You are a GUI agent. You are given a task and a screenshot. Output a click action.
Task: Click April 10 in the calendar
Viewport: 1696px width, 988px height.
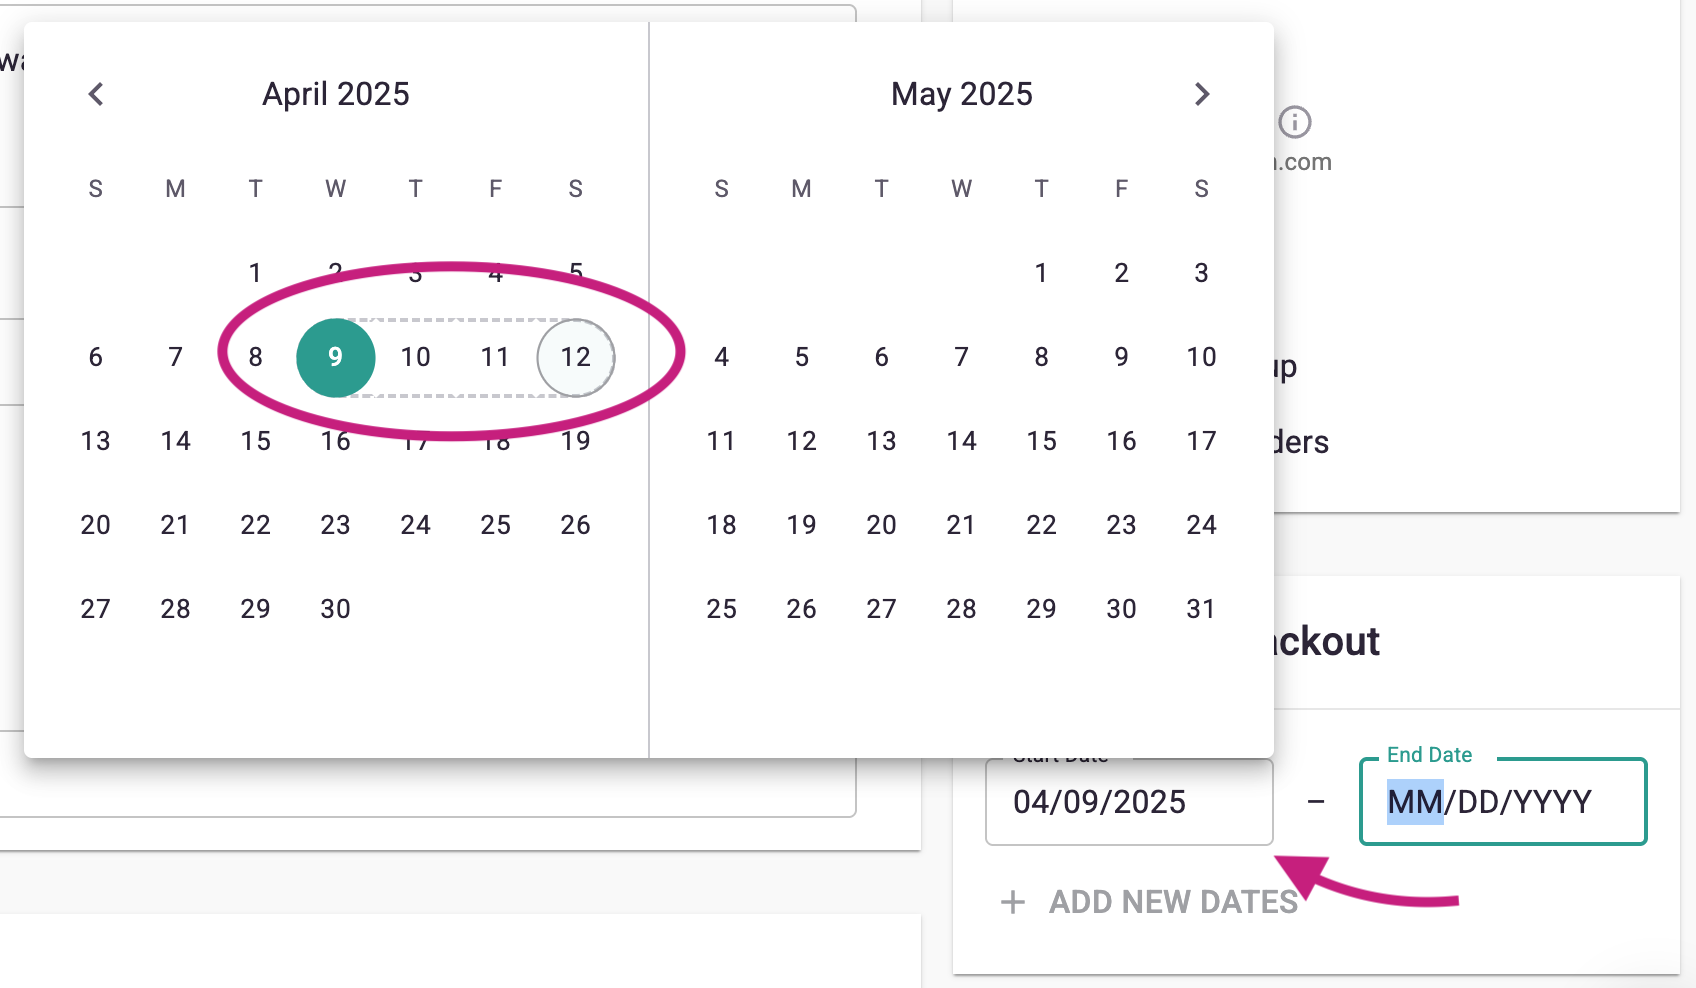pyautogui.click(x=415, y=357)
